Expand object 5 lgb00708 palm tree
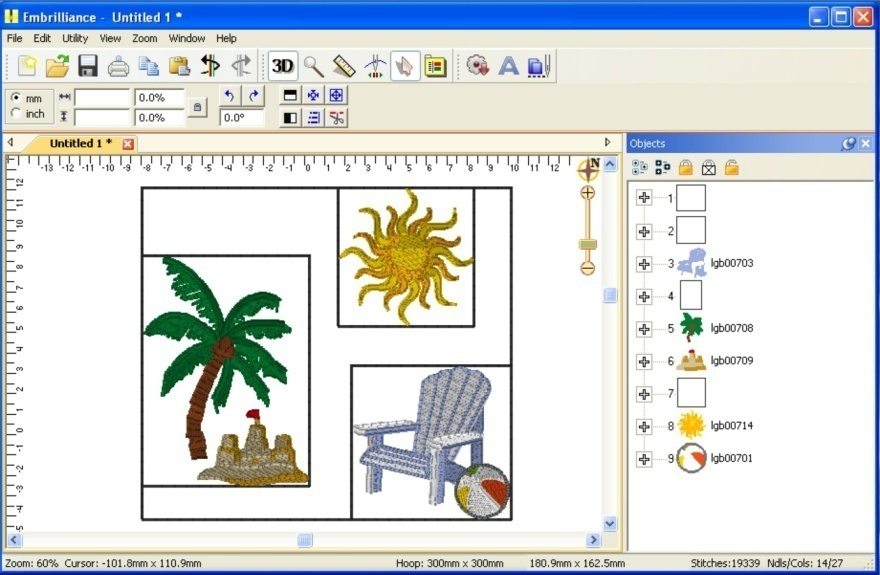Screen dimensions: 880x575 point(644,328)
